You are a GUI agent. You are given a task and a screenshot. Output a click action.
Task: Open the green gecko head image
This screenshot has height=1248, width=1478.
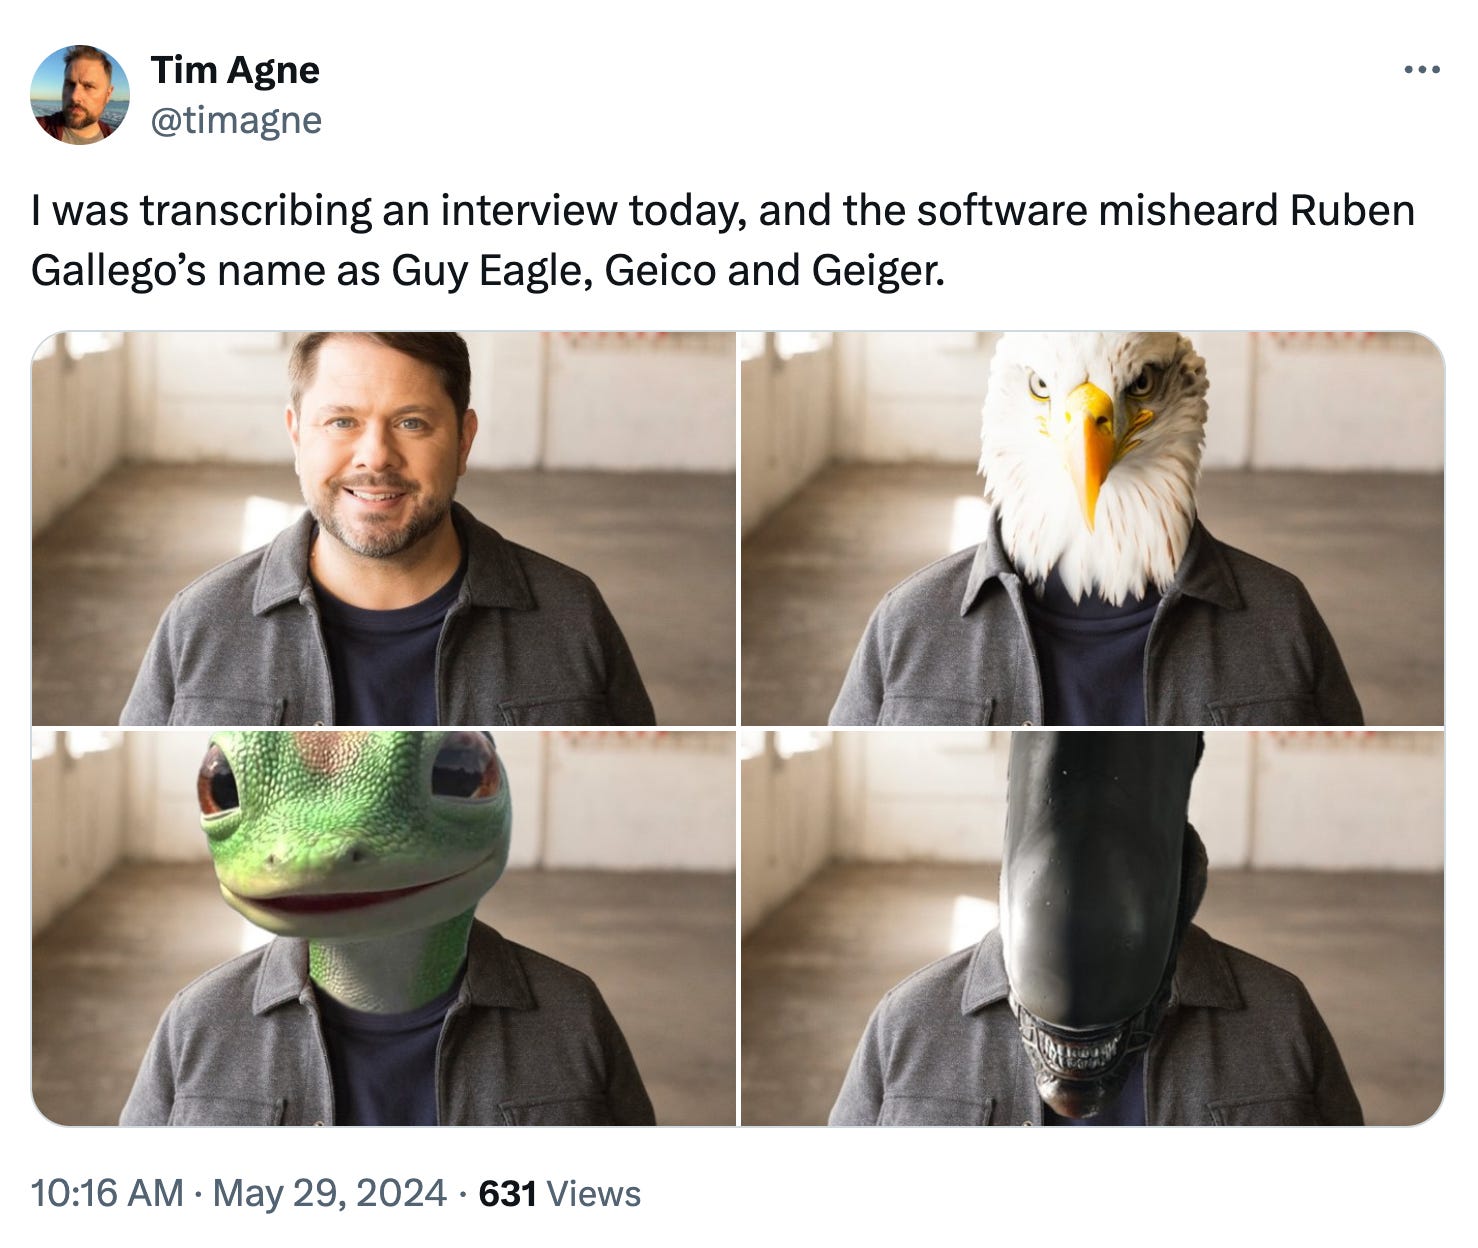[x=384, y=928]
